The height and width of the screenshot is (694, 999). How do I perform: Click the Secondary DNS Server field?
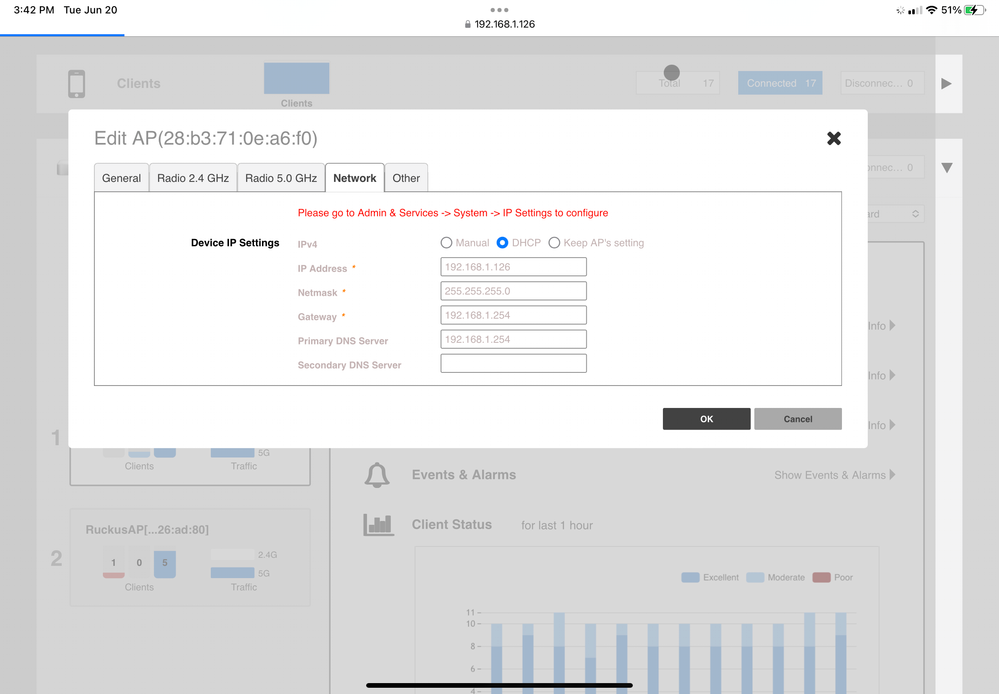[513, 364]
